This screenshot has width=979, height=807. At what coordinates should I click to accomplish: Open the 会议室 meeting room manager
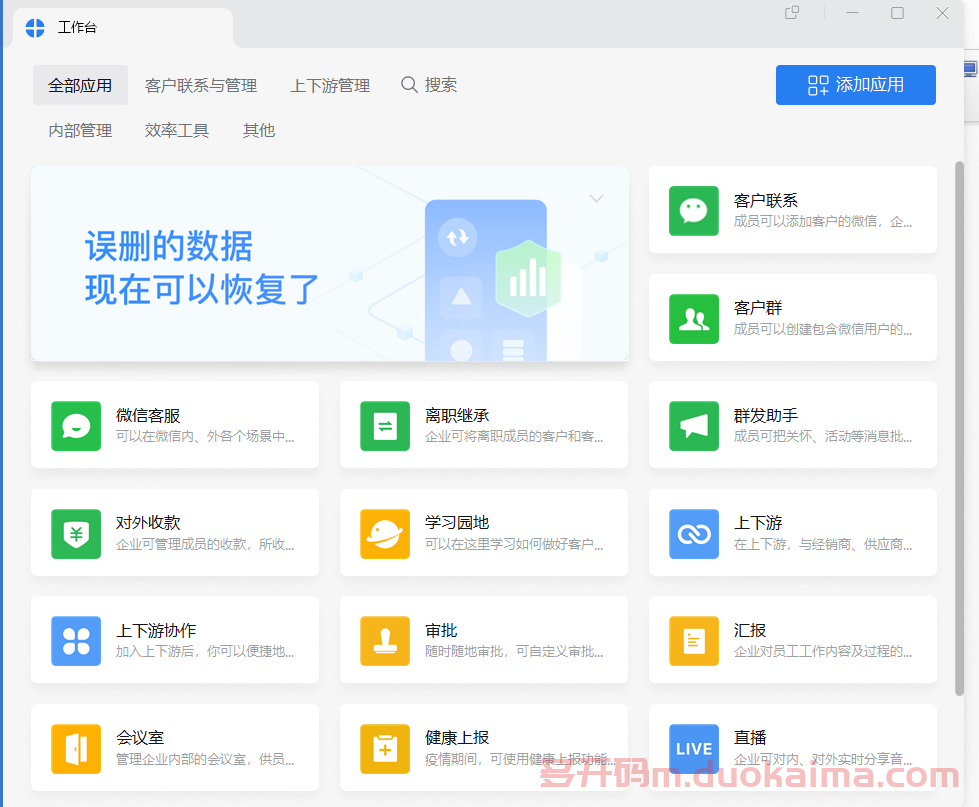coord(175,747)
